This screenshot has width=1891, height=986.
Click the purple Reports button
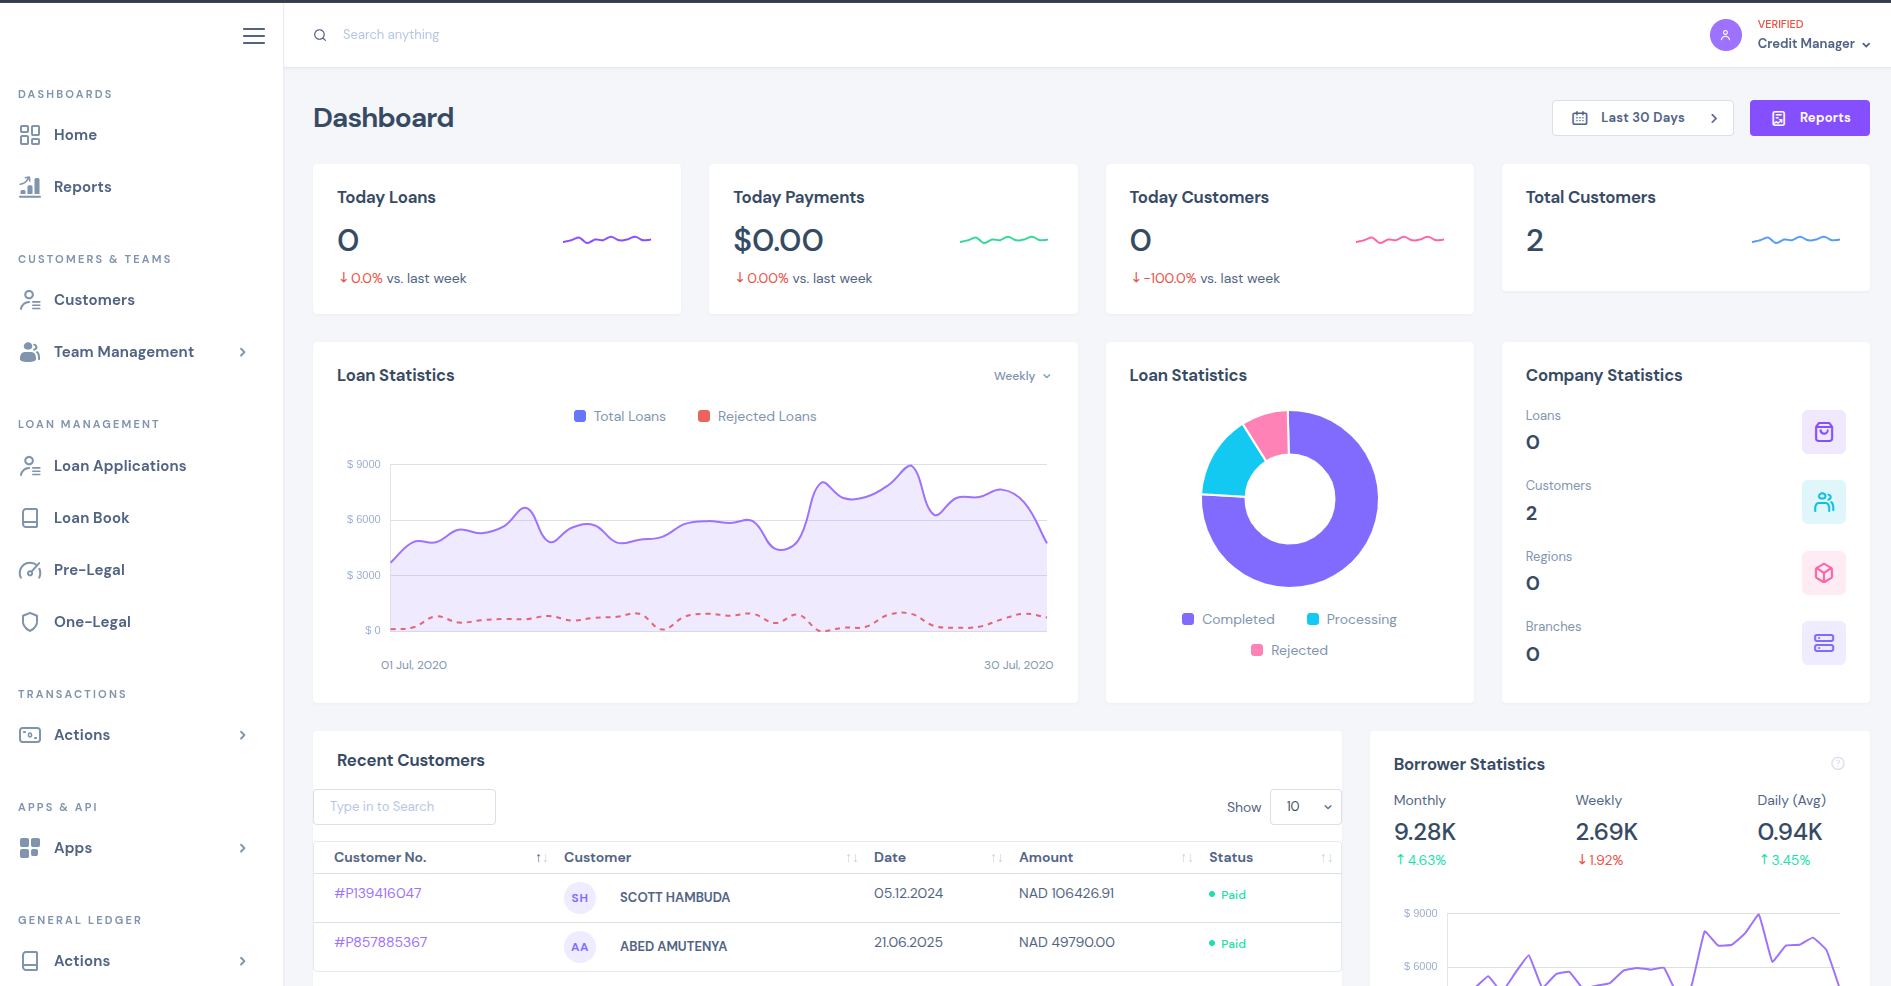[1809, 118]
